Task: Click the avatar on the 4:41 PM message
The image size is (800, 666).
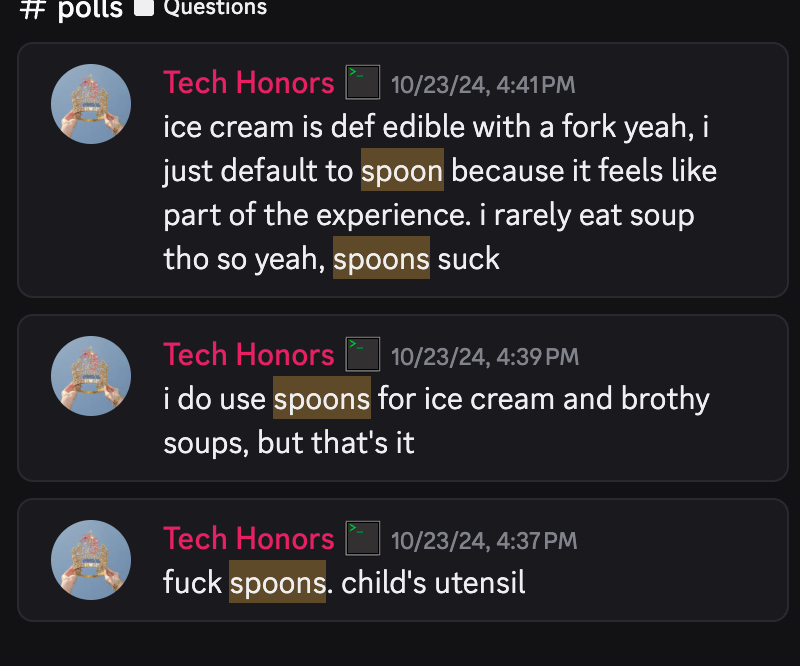Action: (x=91, y=104)
